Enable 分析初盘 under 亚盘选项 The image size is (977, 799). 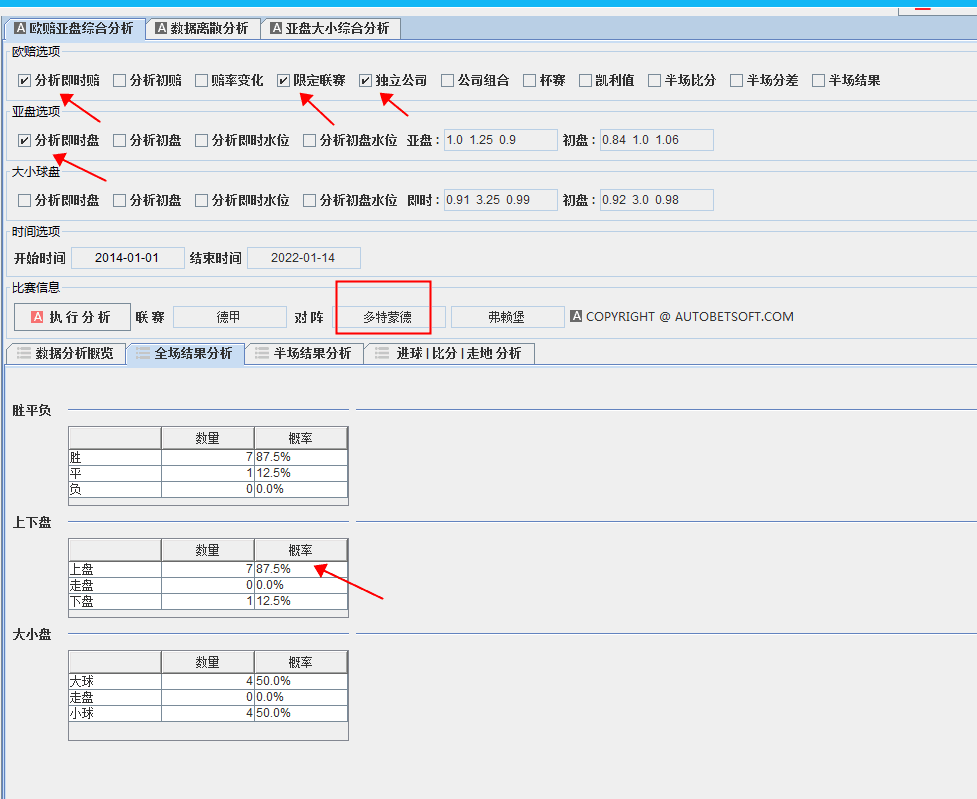click(120, 141)
